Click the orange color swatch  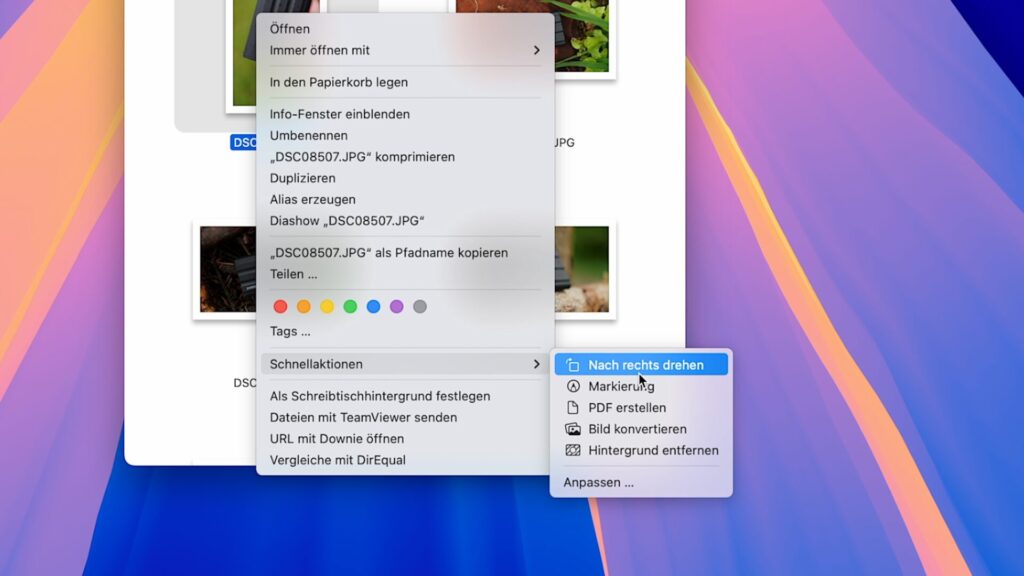coord(304,306)
